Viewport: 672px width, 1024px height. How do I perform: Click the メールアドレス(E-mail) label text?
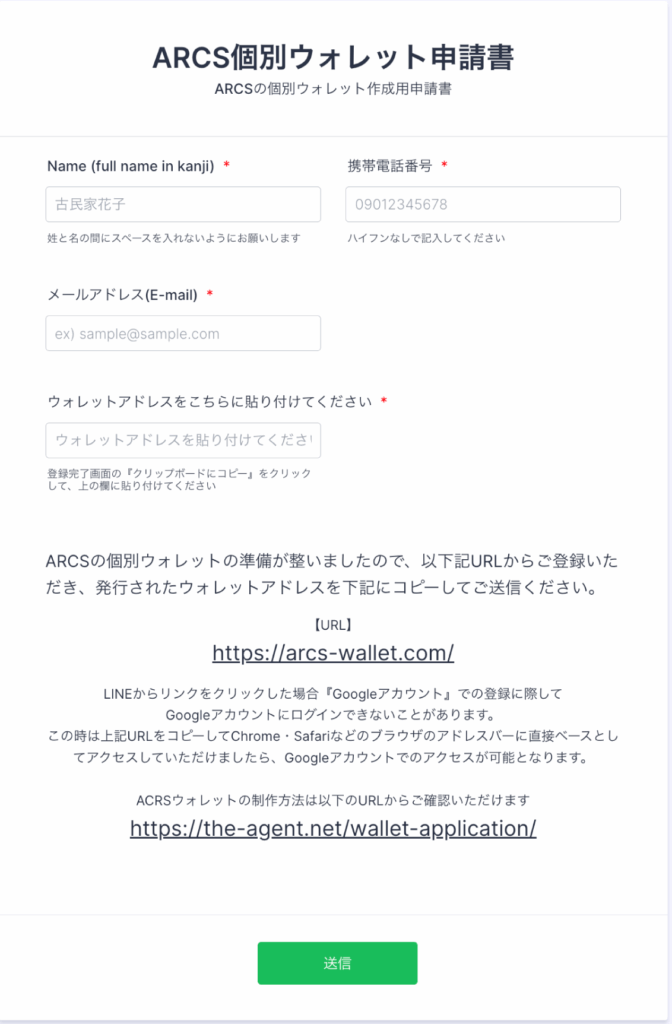[122, 295]
